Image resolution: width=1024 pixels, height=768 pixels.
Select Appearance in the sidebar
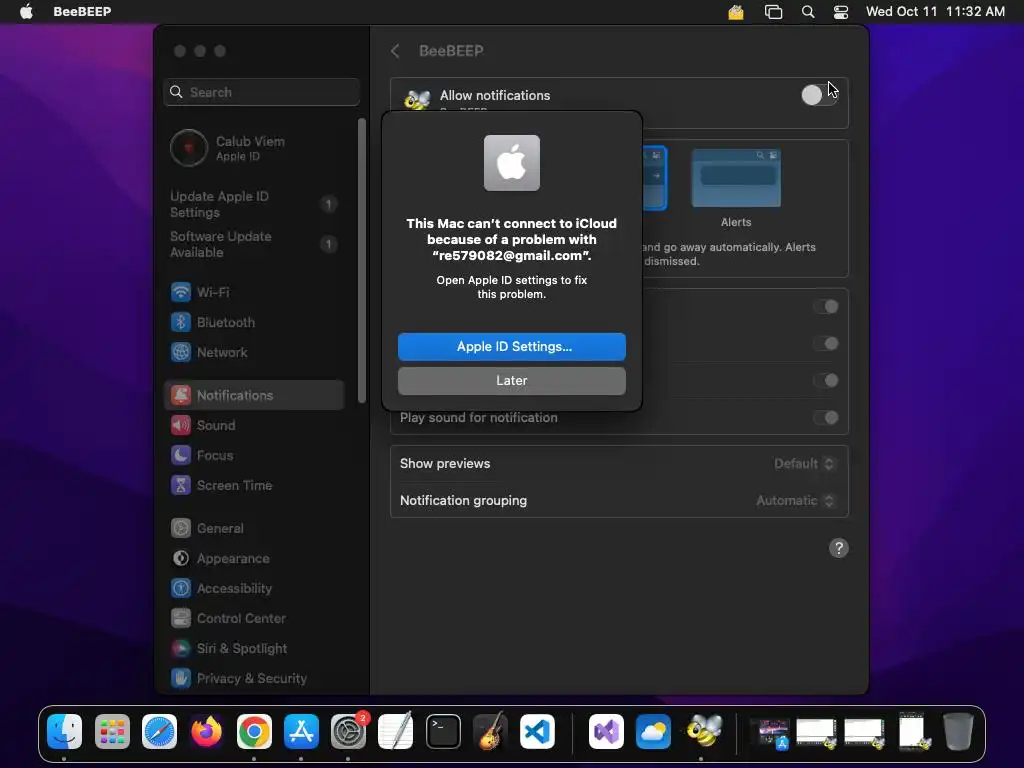(x=255, y=558)
